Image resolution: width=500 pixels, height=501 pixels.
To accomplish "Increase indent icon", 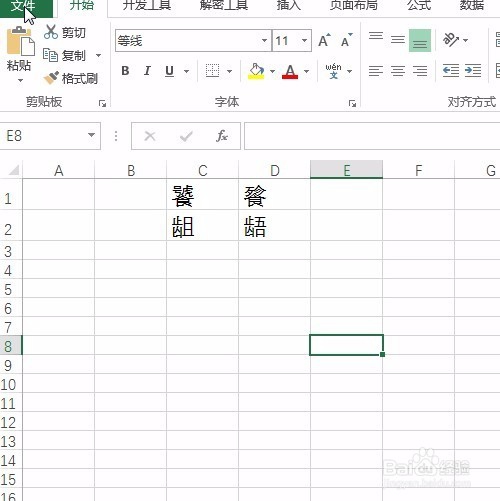I will [473, 71].
